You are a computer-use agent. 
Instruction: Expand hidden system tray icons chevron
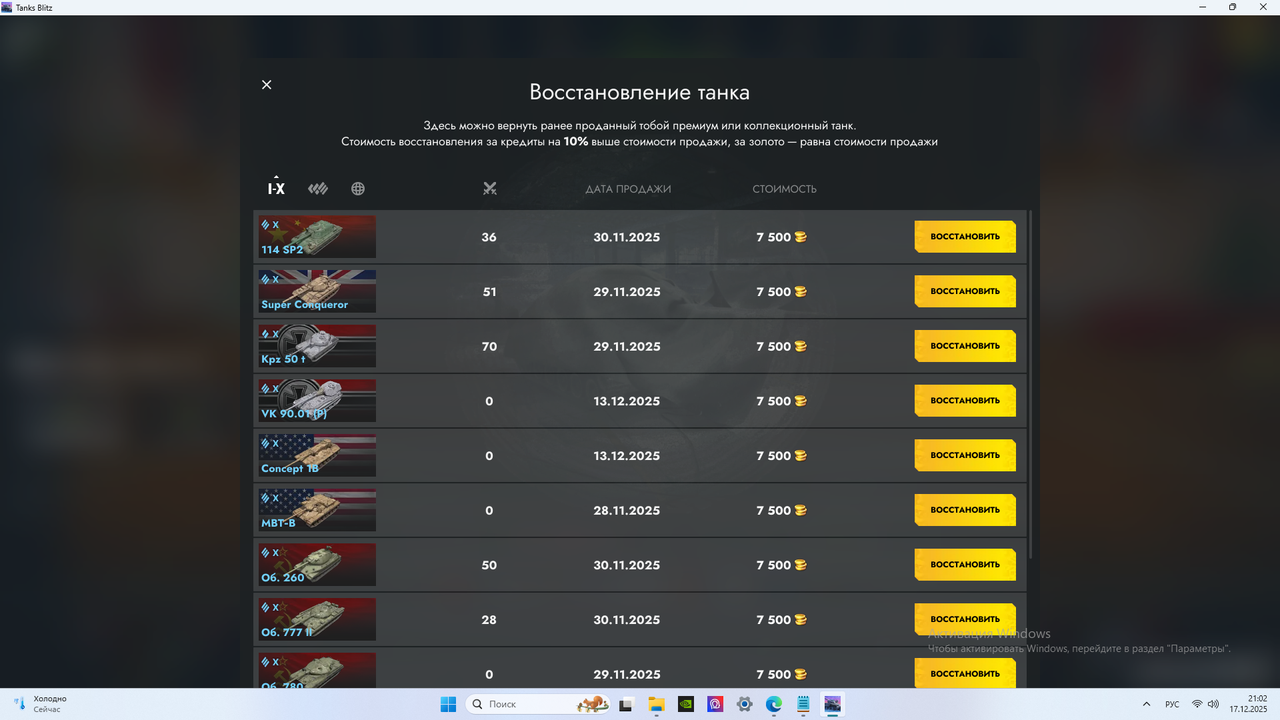(1145, 704)
